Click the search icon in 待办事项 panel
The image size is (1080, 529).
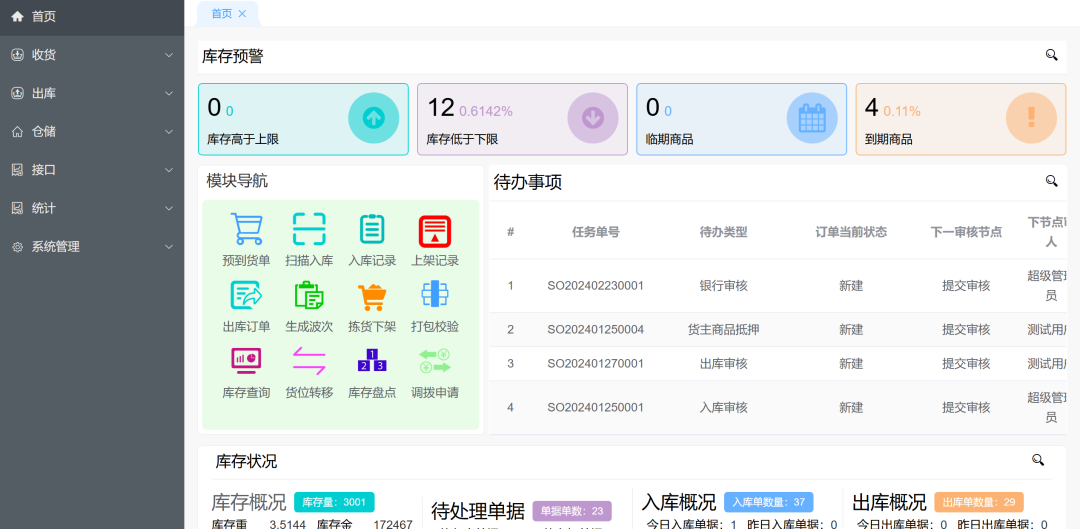(1051, 181)
